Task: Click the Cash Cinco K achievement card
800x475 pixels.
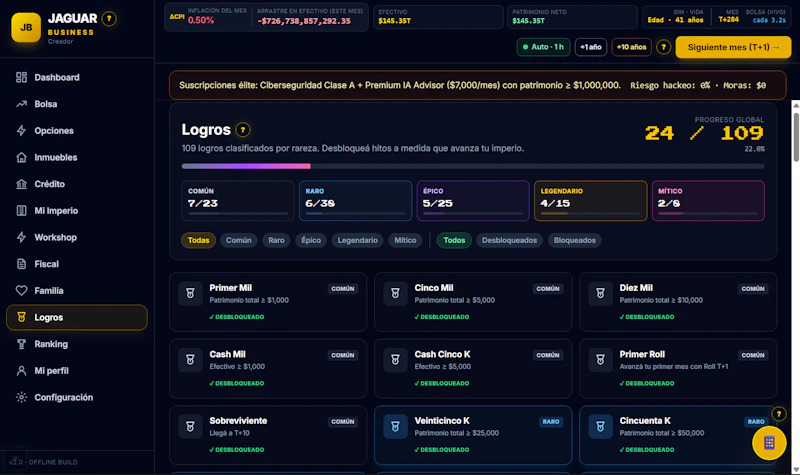Action: tap(473, 368)
